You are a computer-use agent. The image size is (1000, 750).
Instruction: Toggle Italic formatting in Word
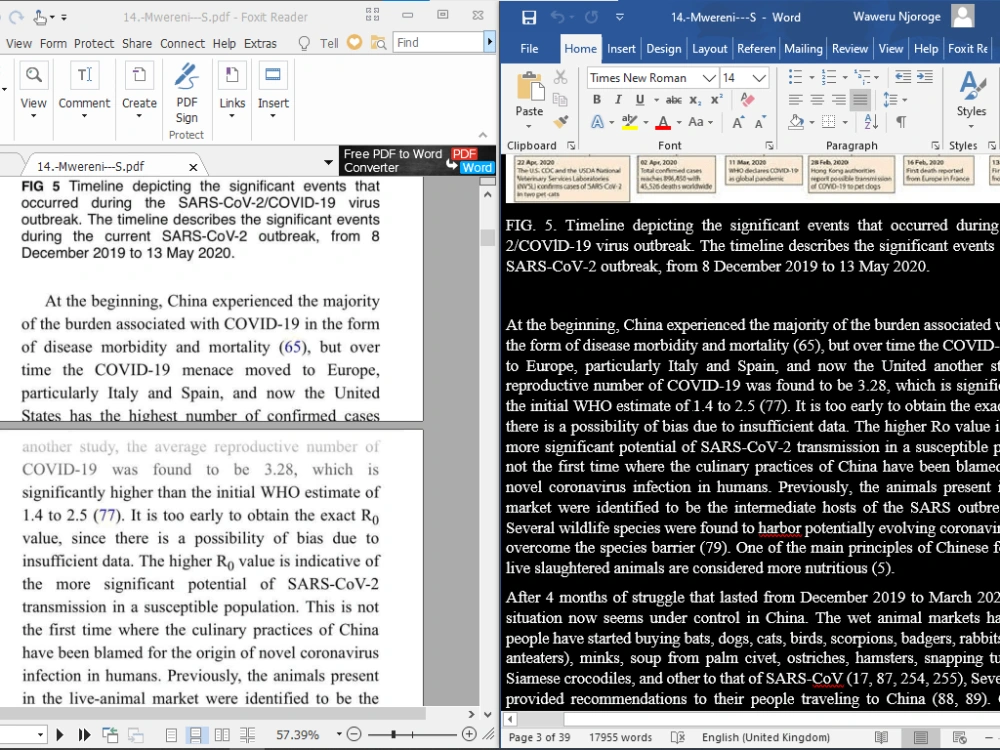[618, 99]
